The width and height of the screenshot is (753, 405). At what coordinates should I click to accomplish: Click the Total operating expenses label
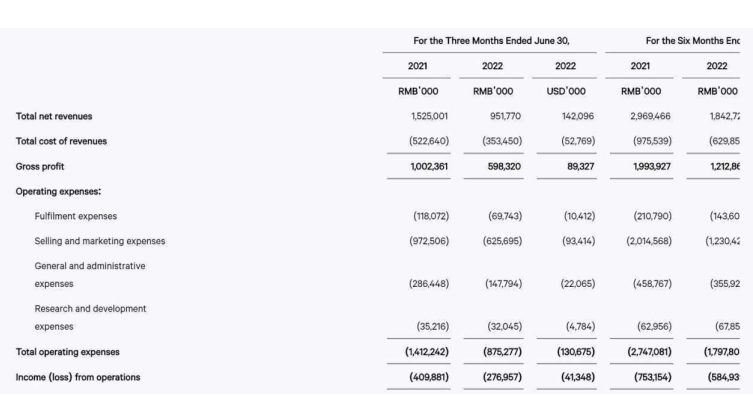pos(67,352)
